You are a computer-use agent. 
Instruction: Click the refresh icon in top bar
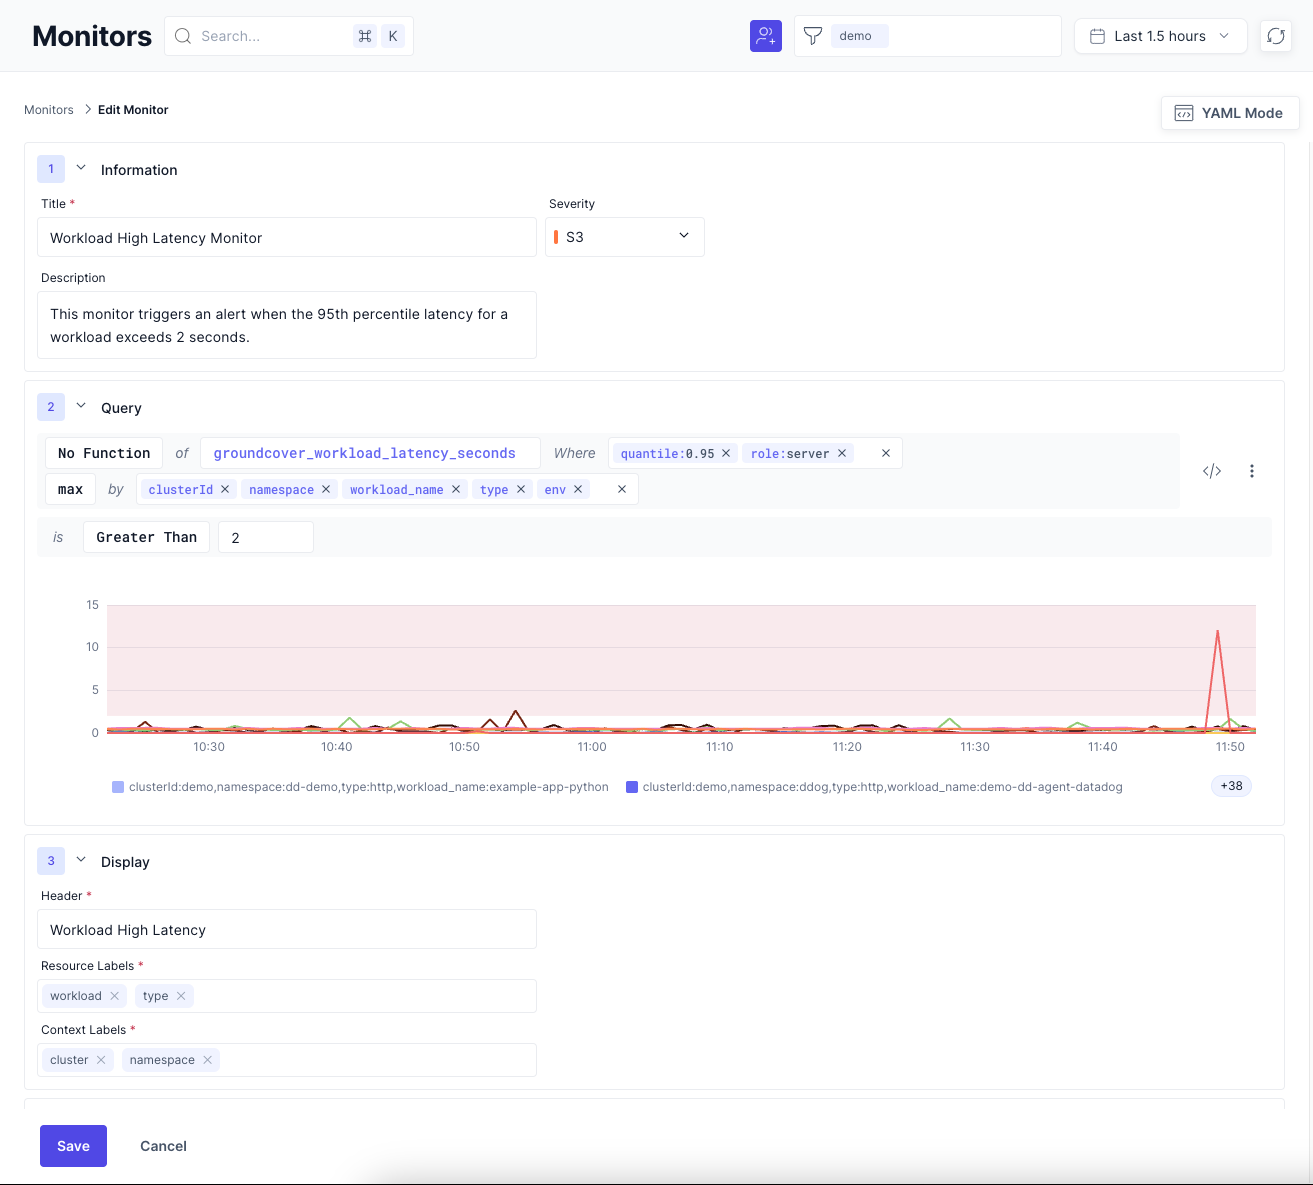tap(1276, 36)
